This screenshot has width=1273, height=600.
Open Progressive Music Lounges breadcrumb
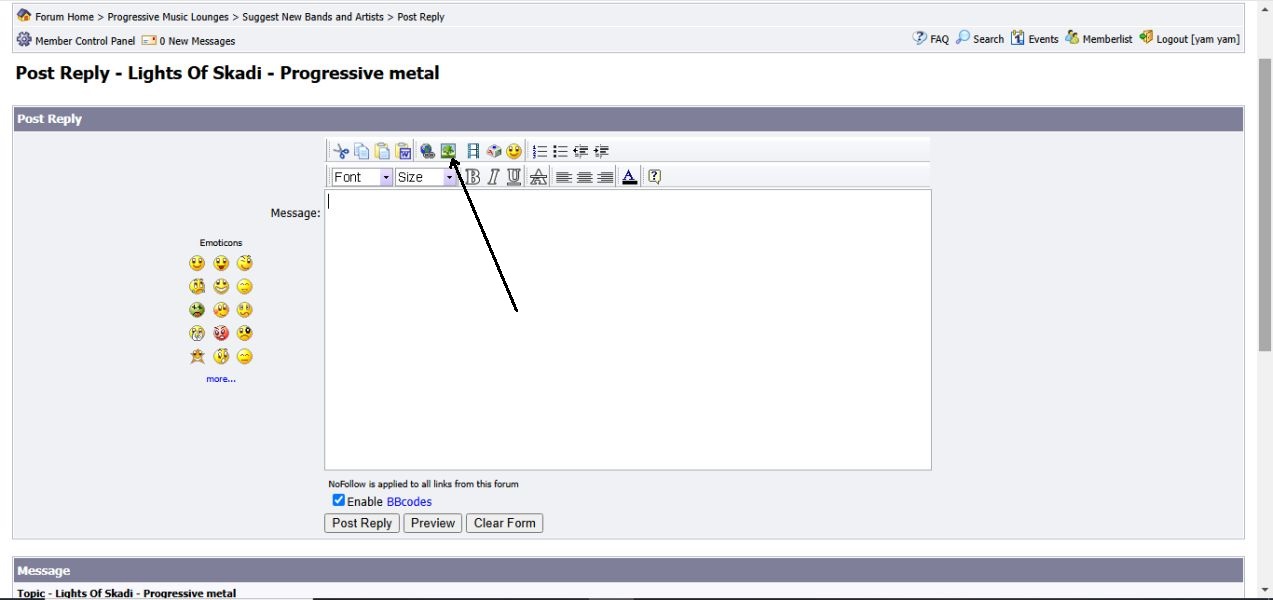pos(168,17)
